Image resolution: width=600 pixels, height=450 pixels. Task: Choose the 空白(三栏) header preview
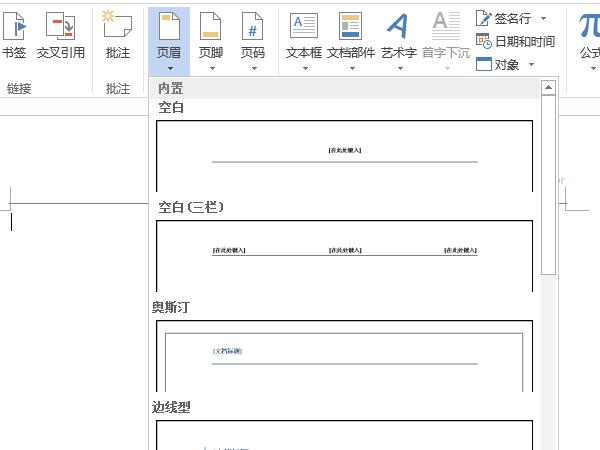tap(344, 256)
